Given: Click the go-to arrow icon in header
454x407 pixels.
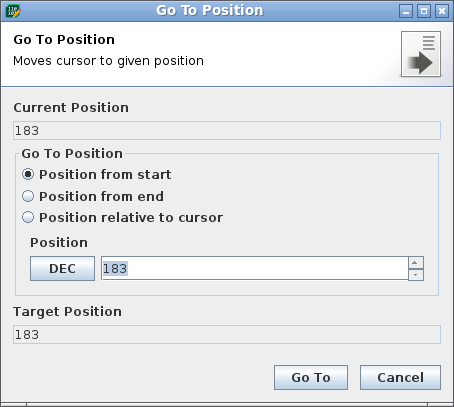Looking at the screenshot, I should (421, 54).
